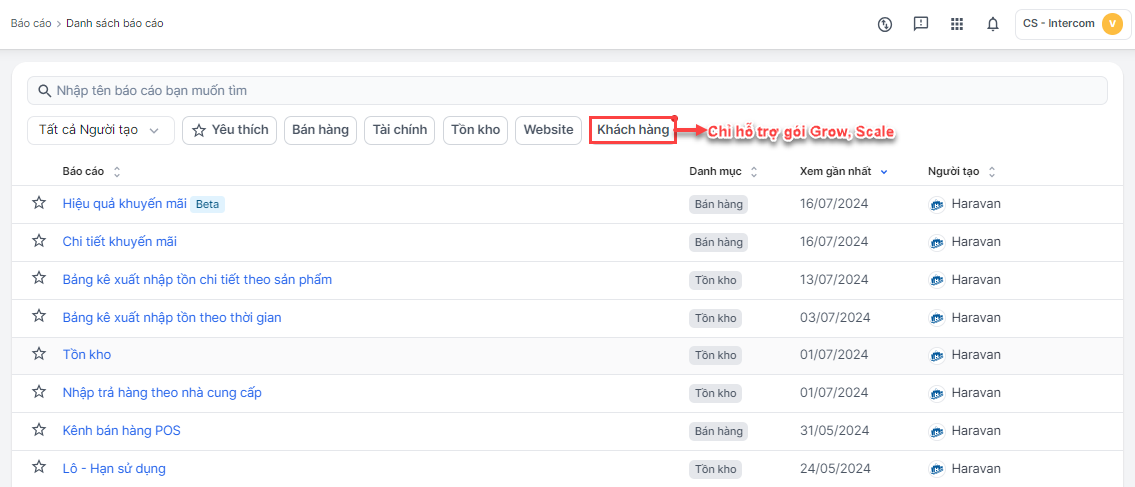Open Lô - Hạn sử dụng report
Viewport: 1135px width, 487px height.
114,468
